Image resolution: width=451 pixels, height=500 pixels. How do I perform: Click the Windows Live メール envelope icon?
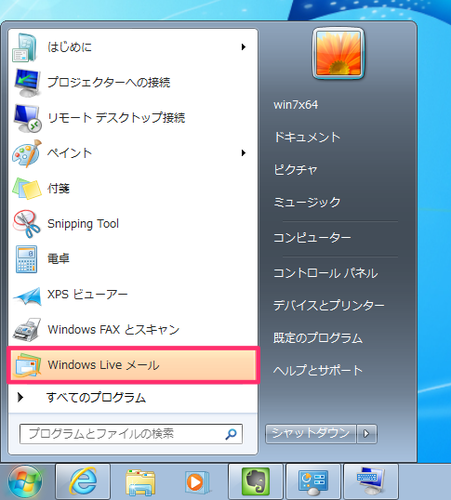(x=27, y=365)
